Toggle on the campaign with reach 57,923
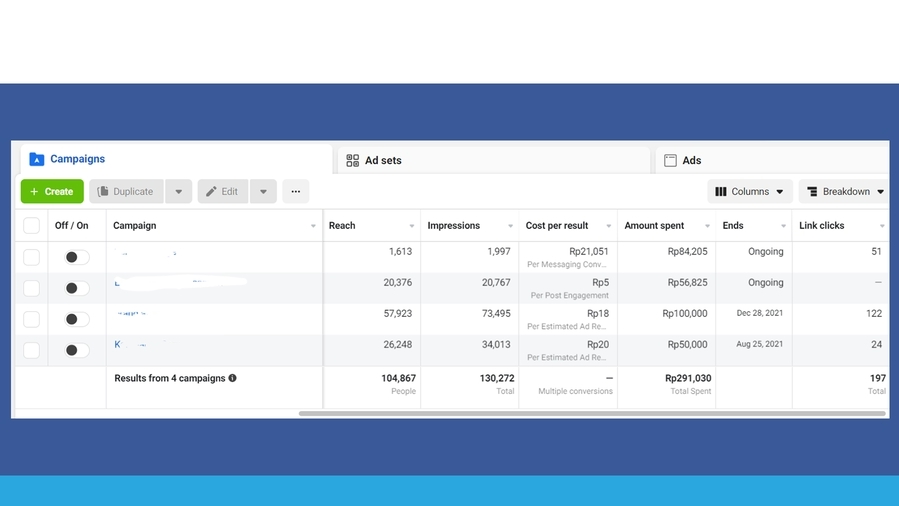899x506 pixels. (x=77, y=319)
